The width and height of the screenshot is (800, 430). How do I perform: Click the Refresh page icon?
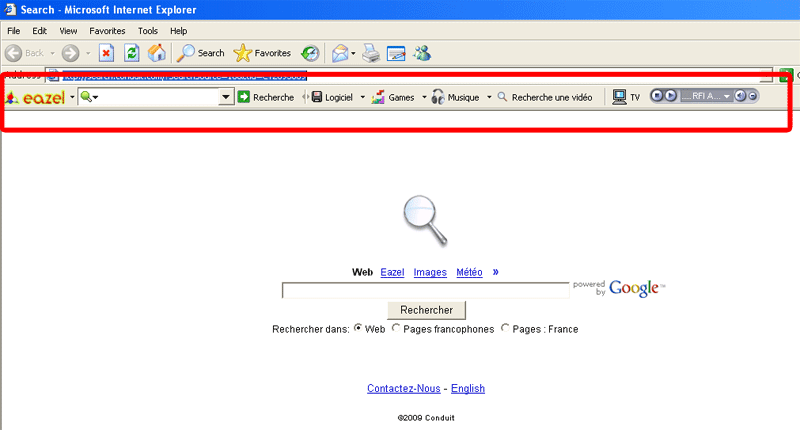(x=131, y=53)
